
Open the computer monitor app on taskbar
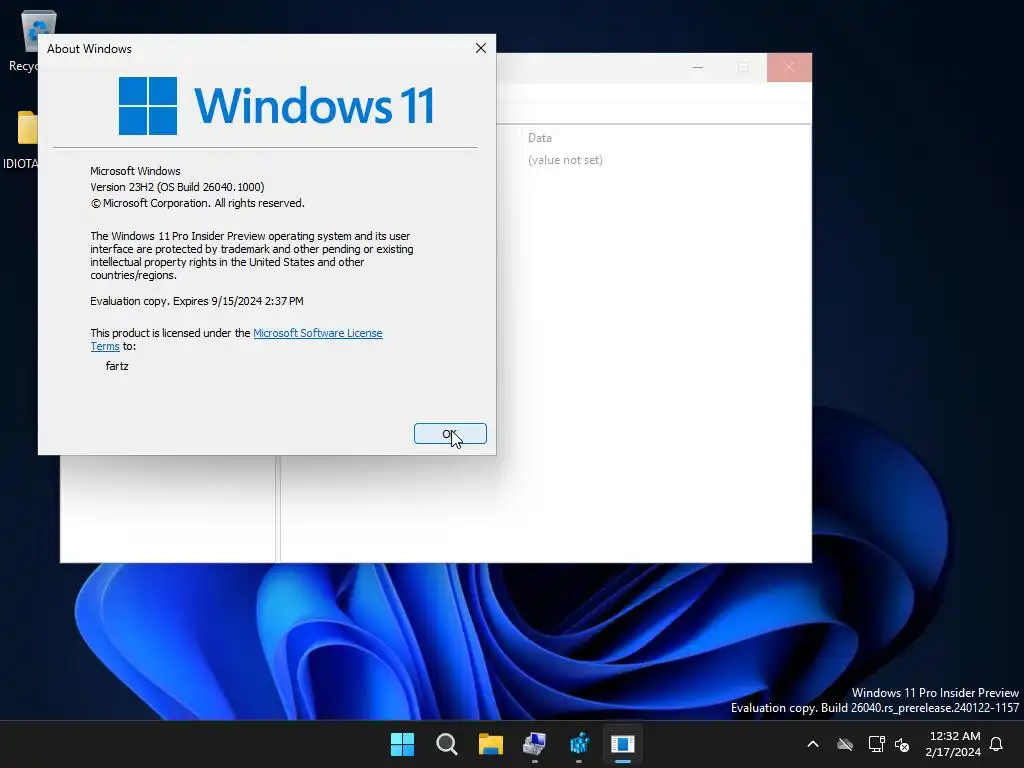535,744
